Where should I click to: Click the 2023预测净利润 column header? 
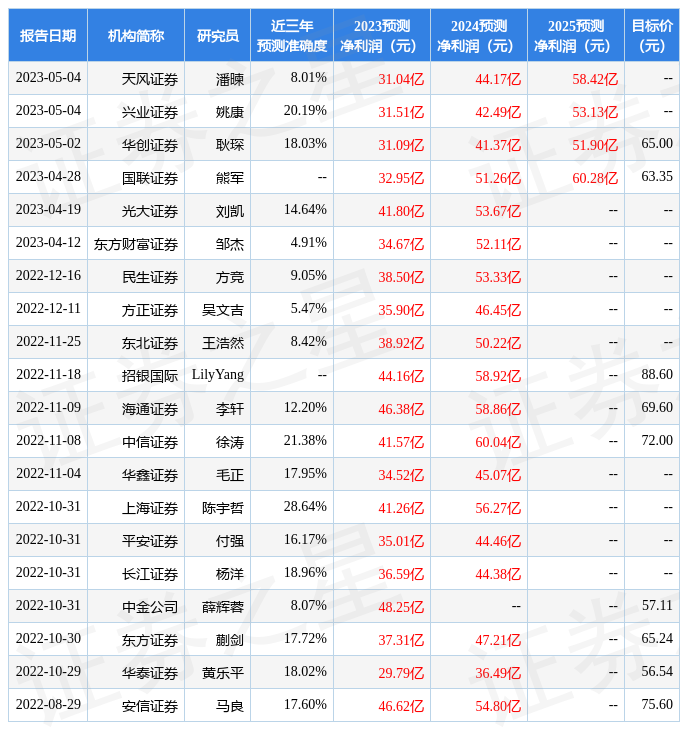pos(382,35)
